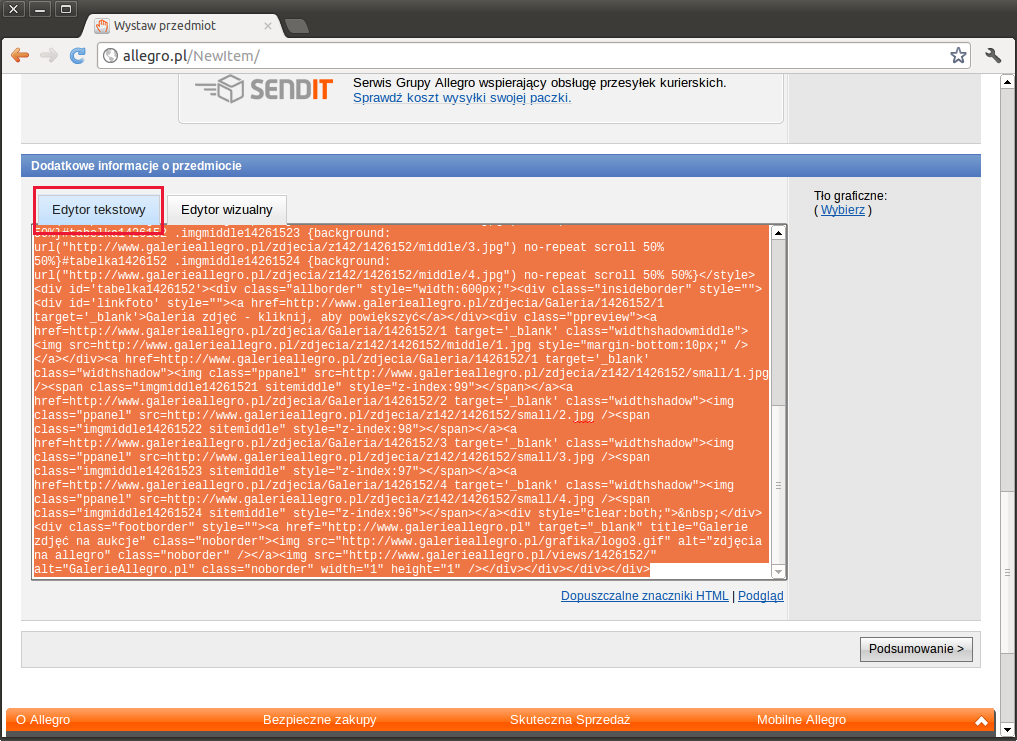Screen dimensions: 1017x741
Task: Click the page scrollbar up arrow
Action: coord(1007,82)
